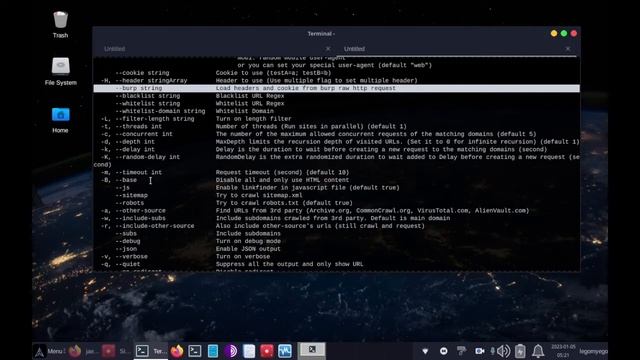This screenshot has height=360, width=640.
Task: Open the panel clock showing date and time
Action: pos(563,351)
